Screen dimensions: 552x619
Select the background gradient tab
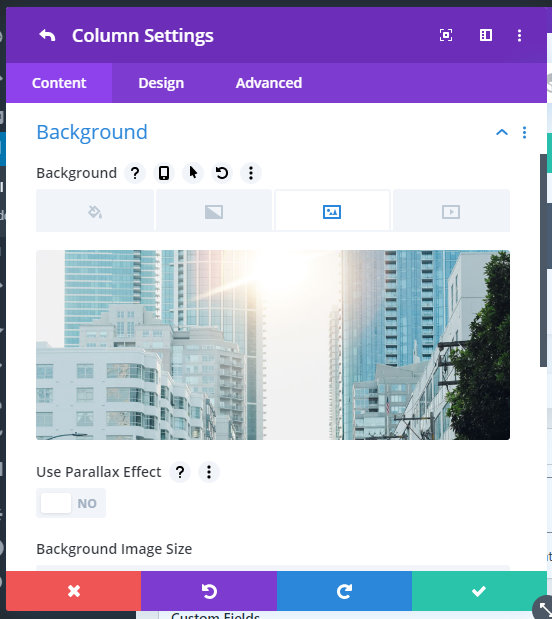click(214, 212)
